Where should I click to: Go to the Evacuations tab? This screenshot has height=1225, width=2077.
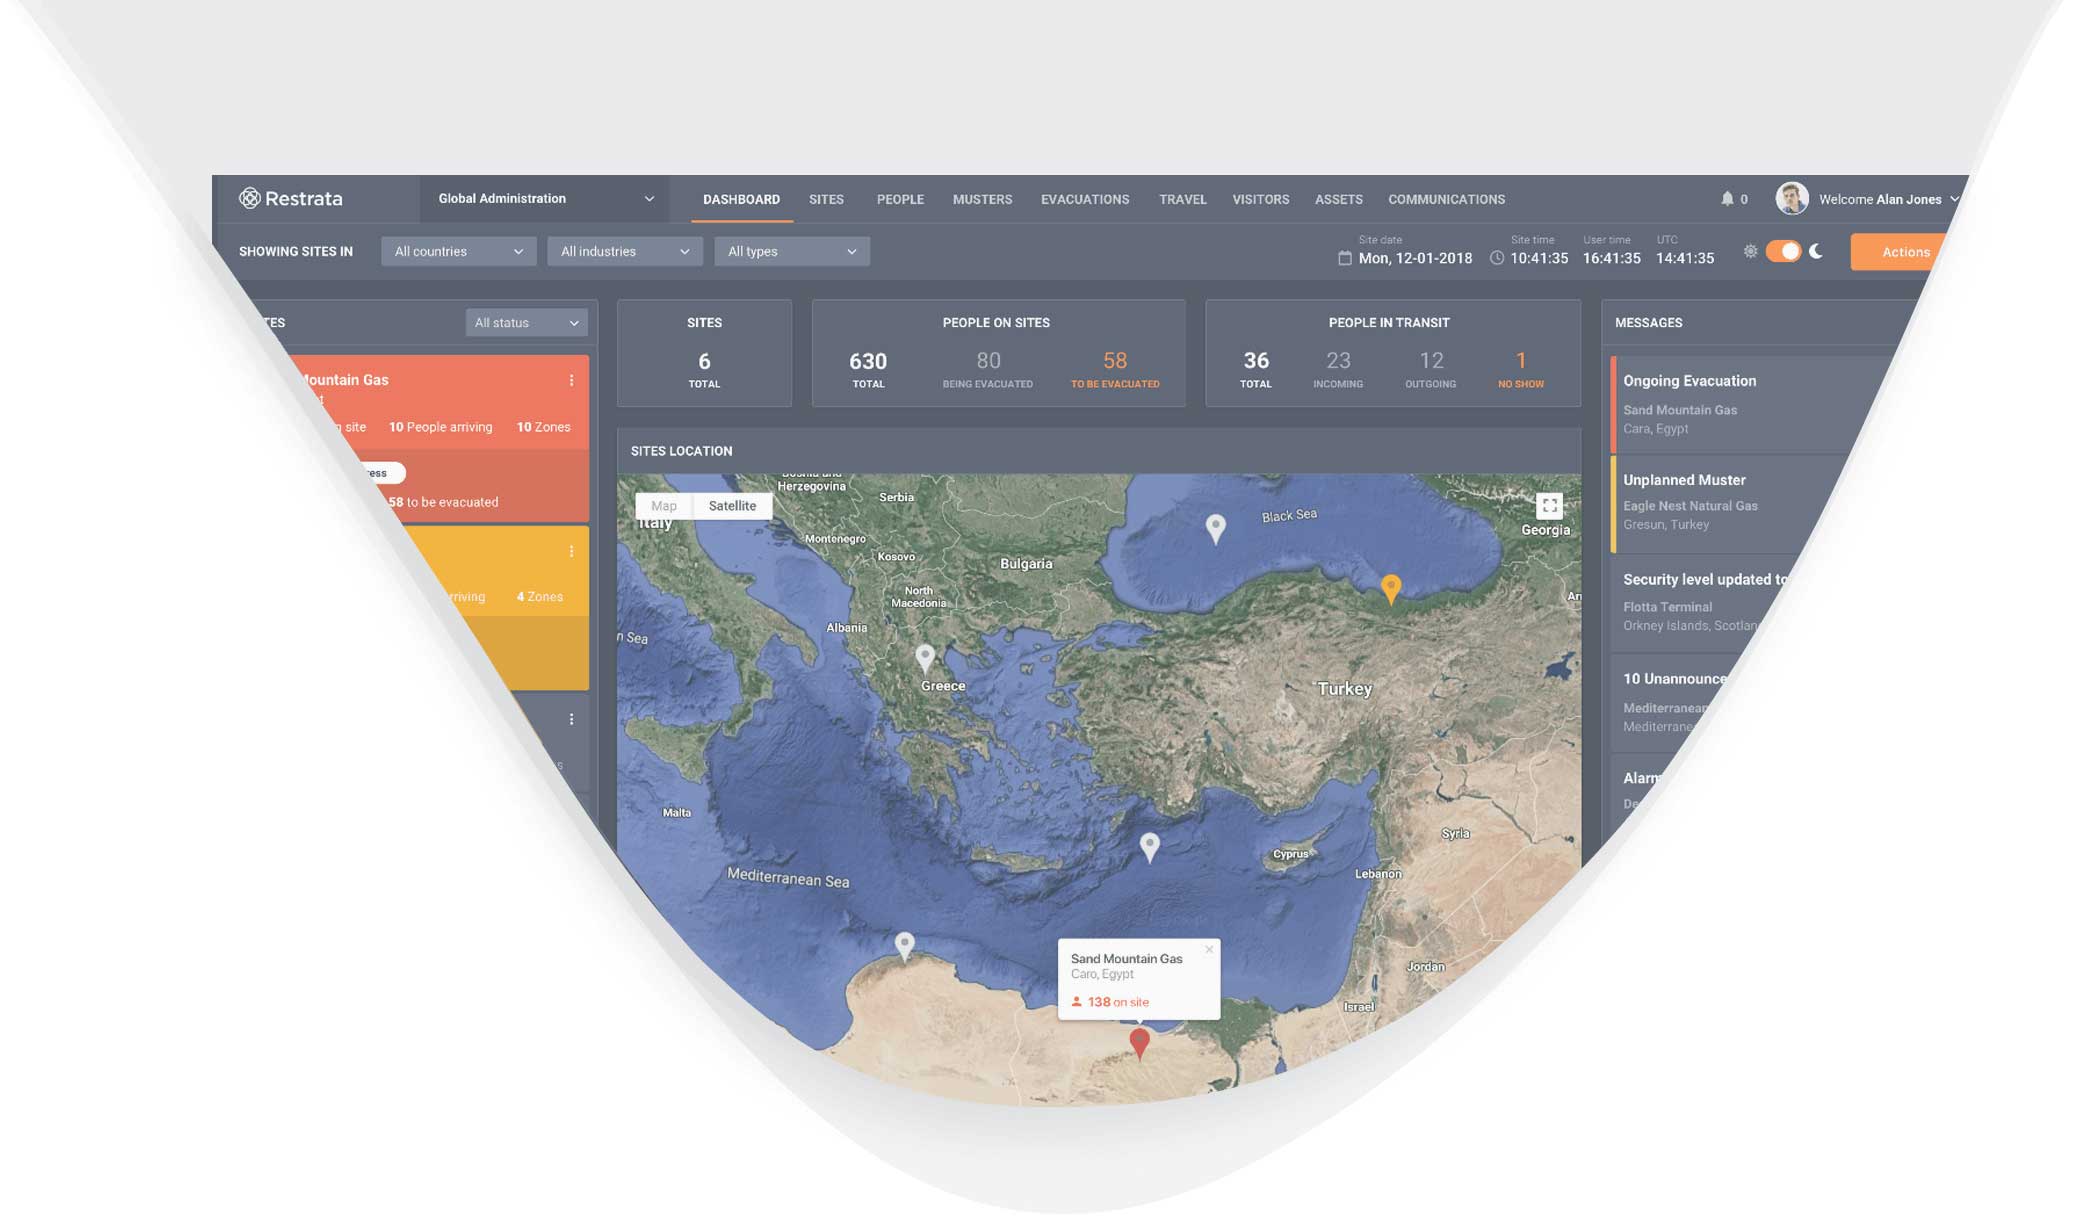pos(1084,200)
